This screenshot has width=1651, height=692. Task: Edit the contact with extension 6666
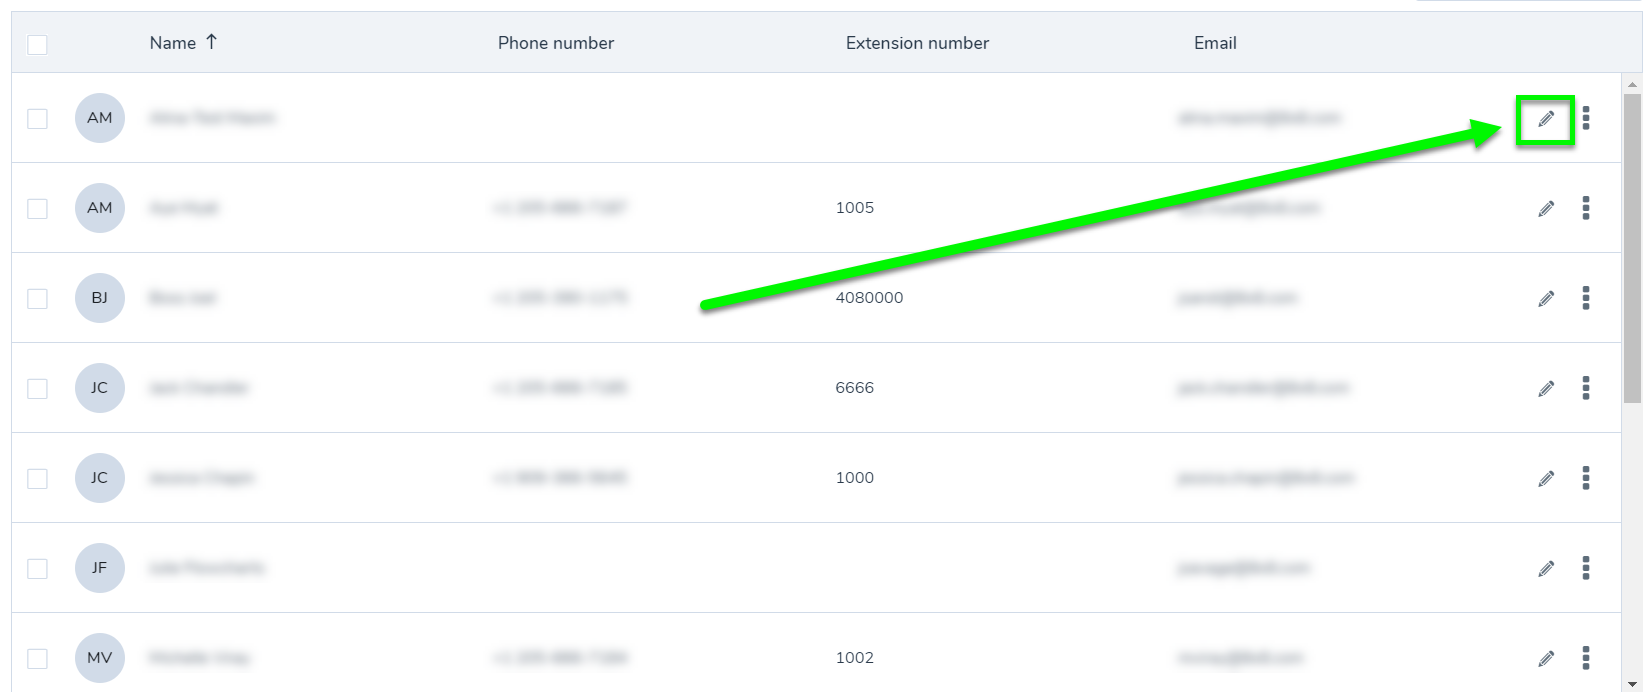(1546, 388)
